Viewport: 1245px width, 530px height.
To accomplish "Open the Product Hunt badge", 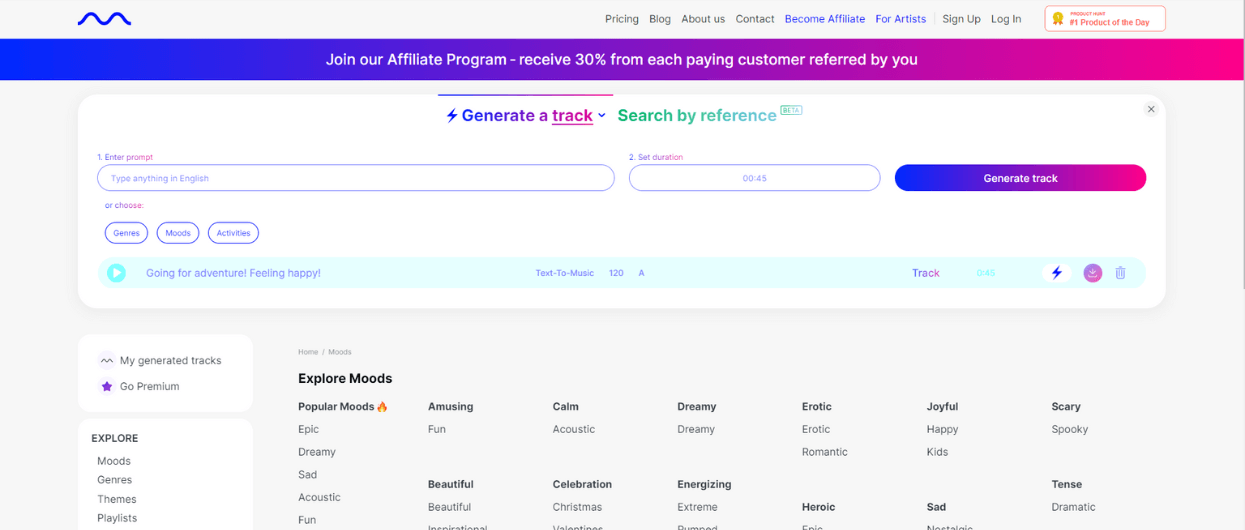I will tap(1105, 19).
